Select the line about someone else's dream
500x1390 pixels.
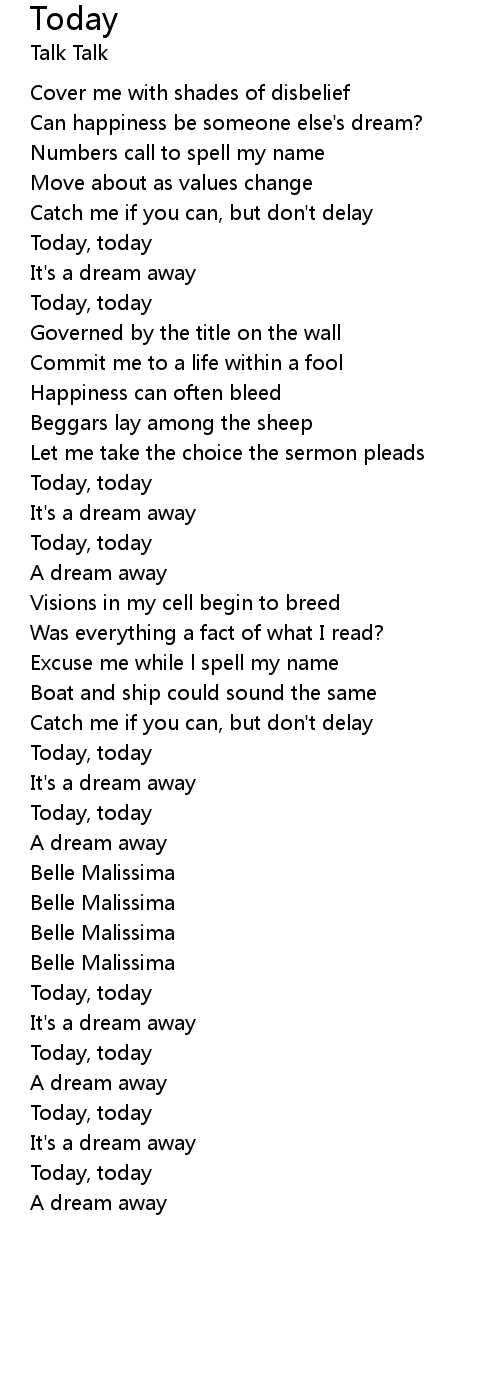[x=226, y=123]
